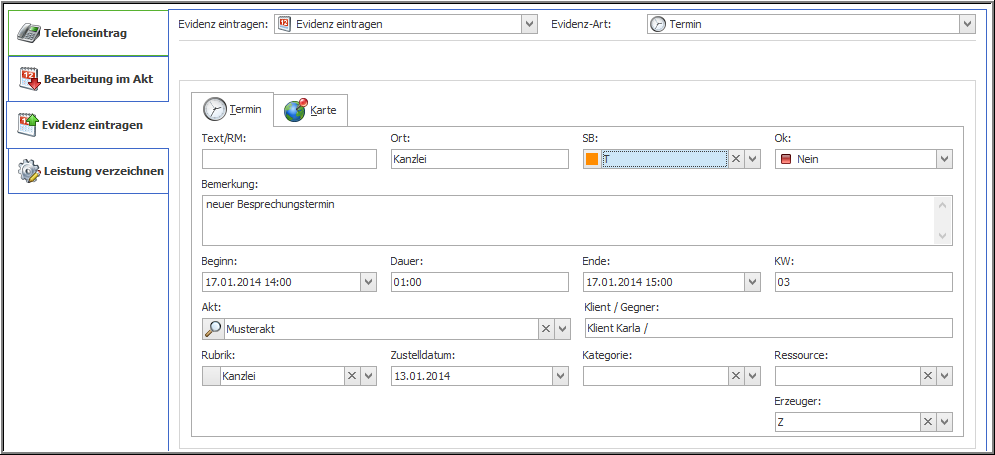Image resolution: width=995 pixels, height=455 pixels.
Task: Click the calendar icon for Bearbeitung im Akt
Action: point(29,79)
